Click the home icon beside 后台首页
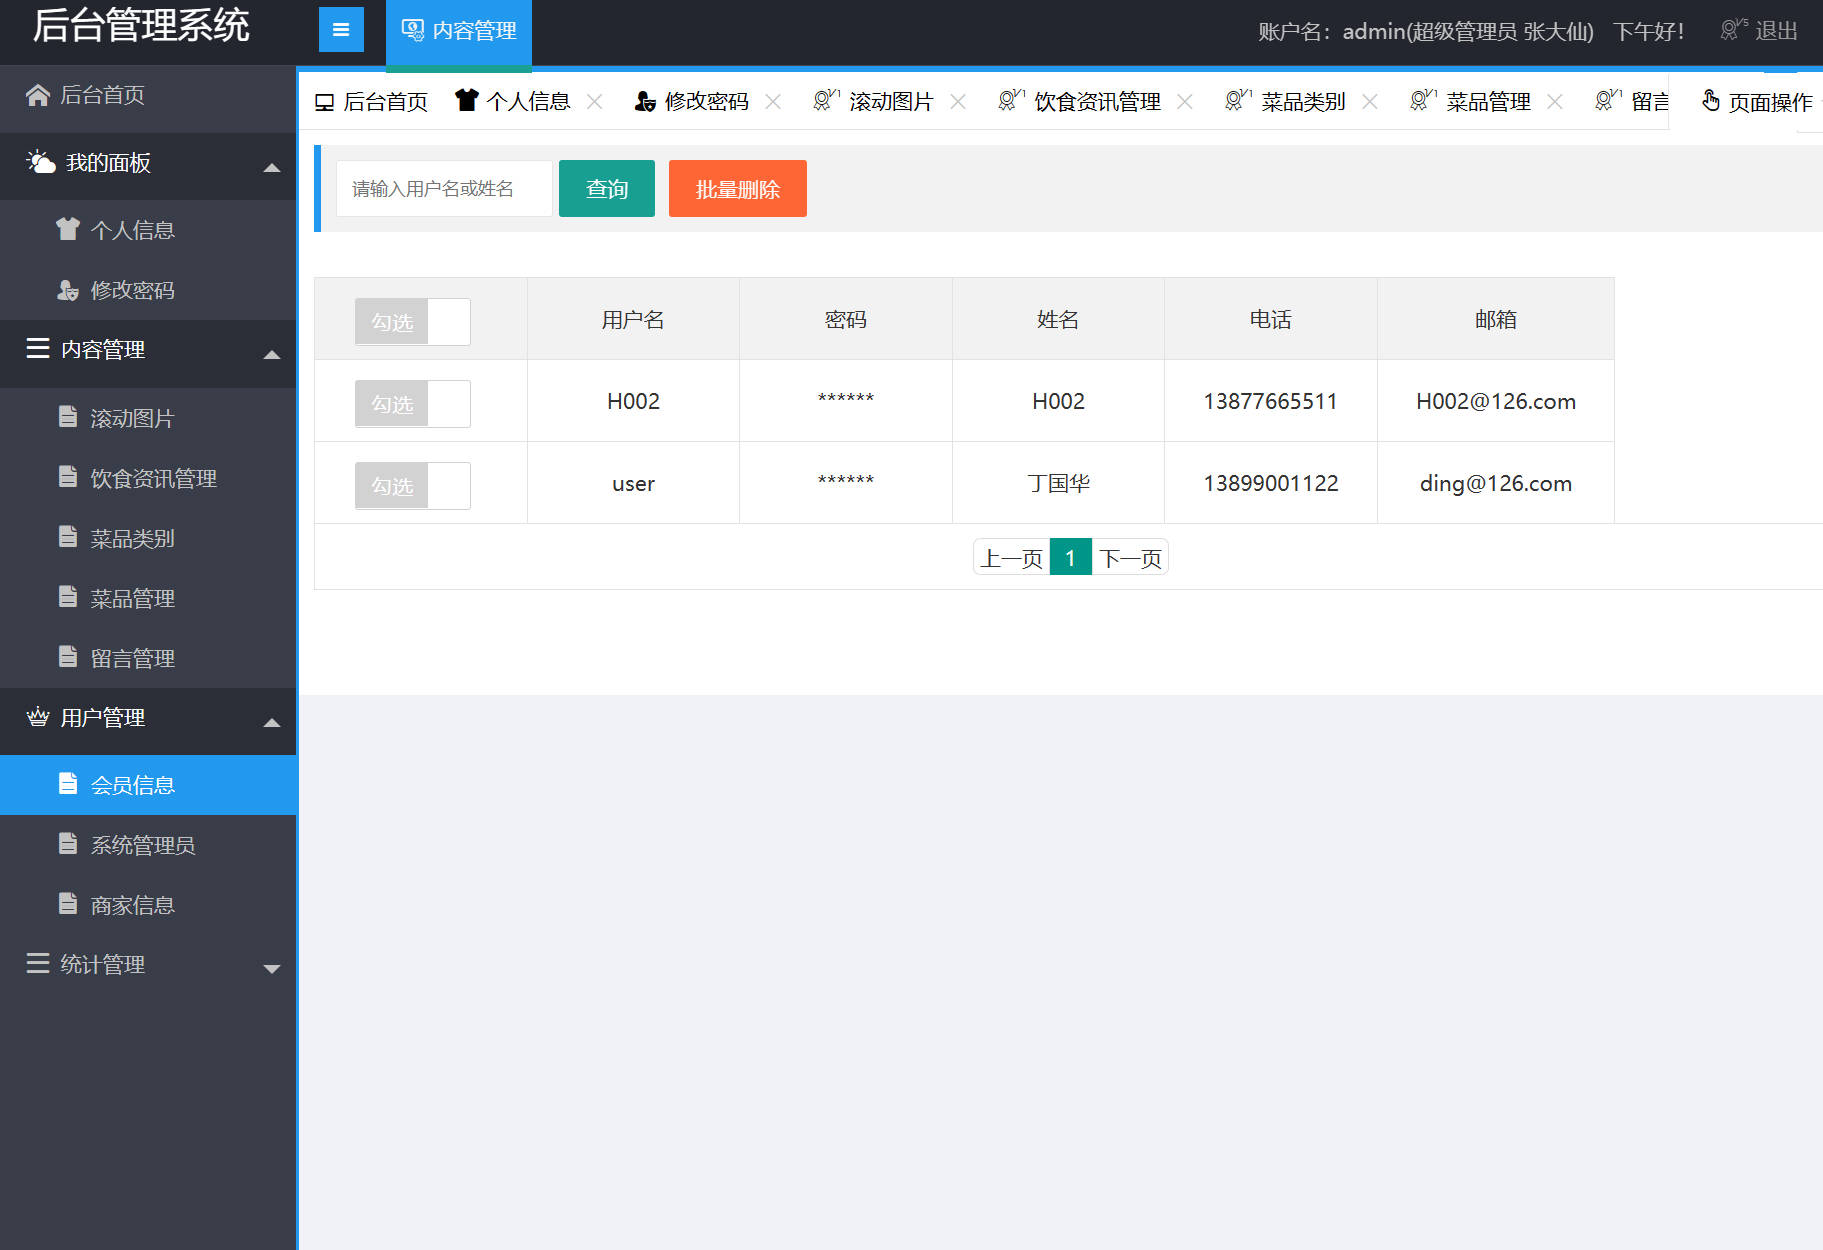 [x=38, y=94]
